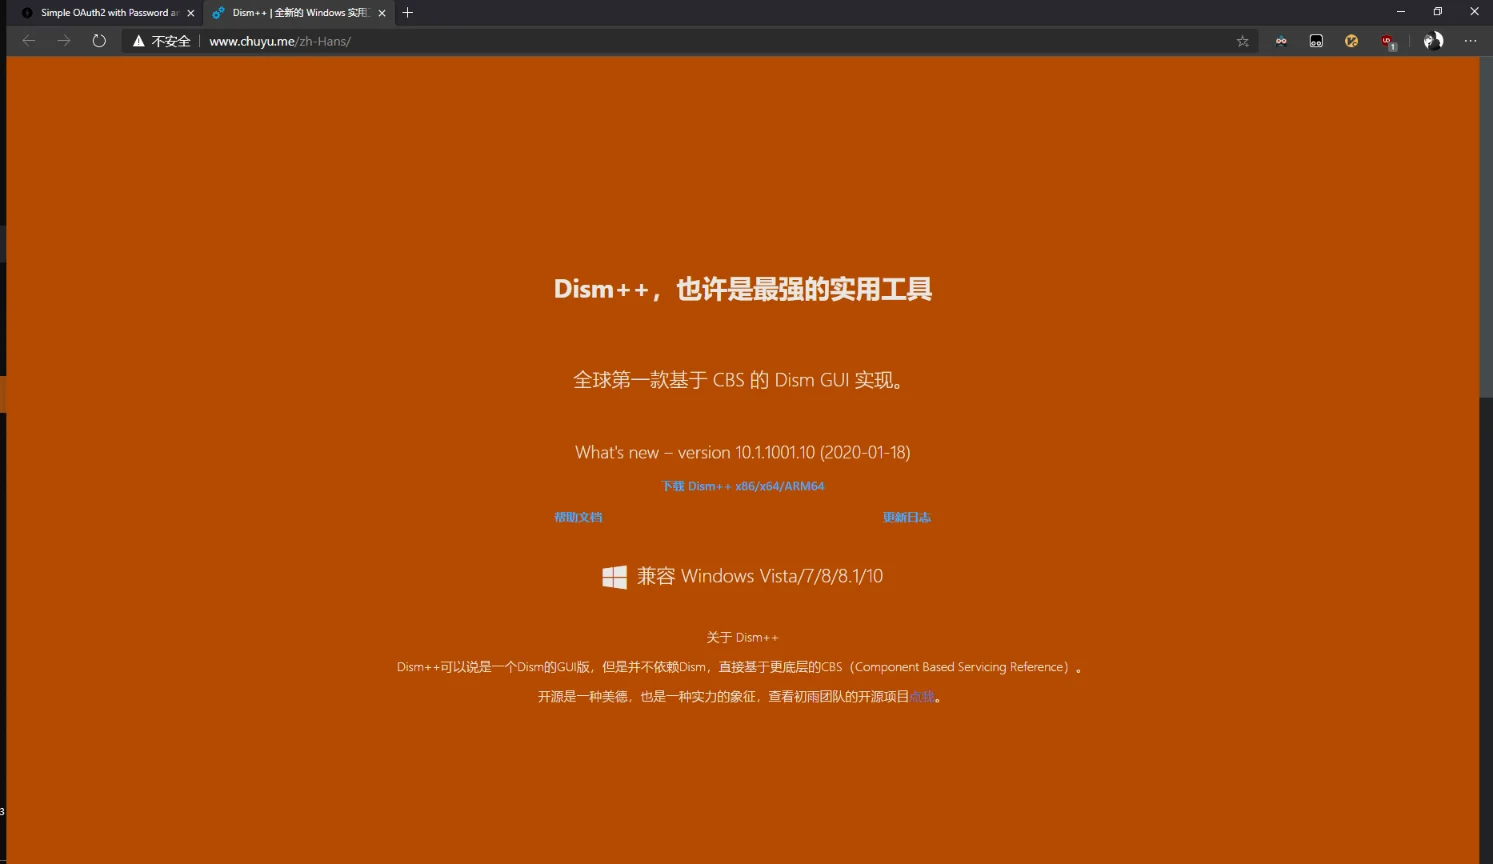The image size is (1493, 864).
Task: Click the not-secure warning triangle icon
Action: 139,41
